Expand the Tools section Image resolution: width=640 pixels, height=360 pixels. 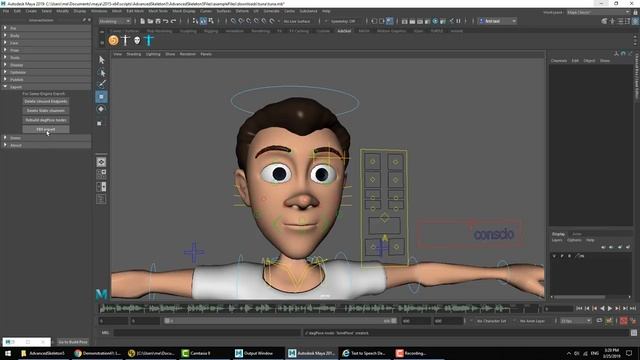tap(46, 58)
